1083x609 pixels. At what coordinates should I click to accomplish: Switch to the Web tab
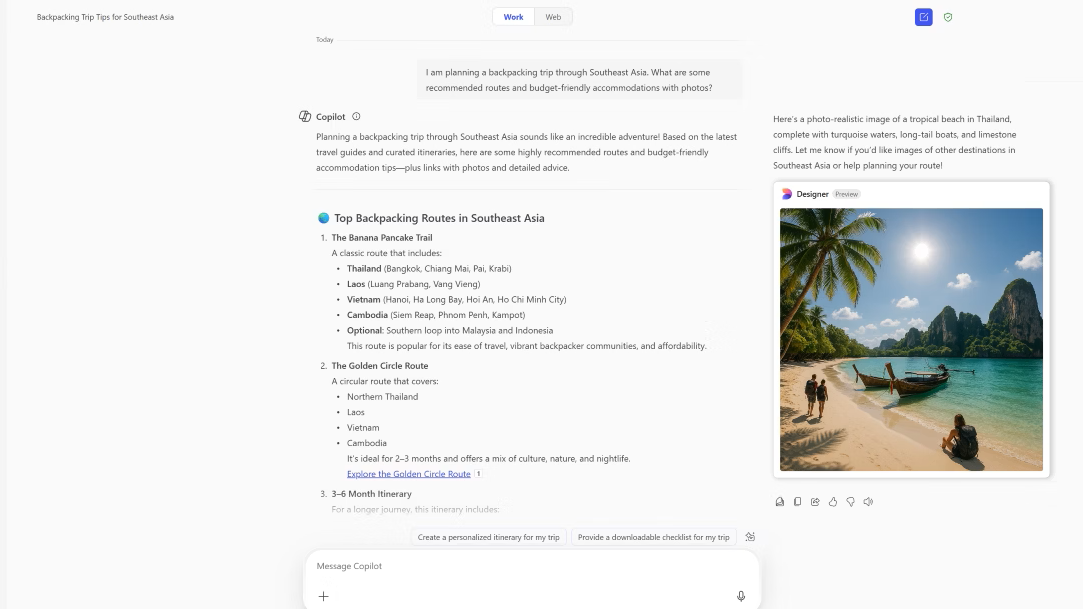pyautogui.click(x=553, y=17)
